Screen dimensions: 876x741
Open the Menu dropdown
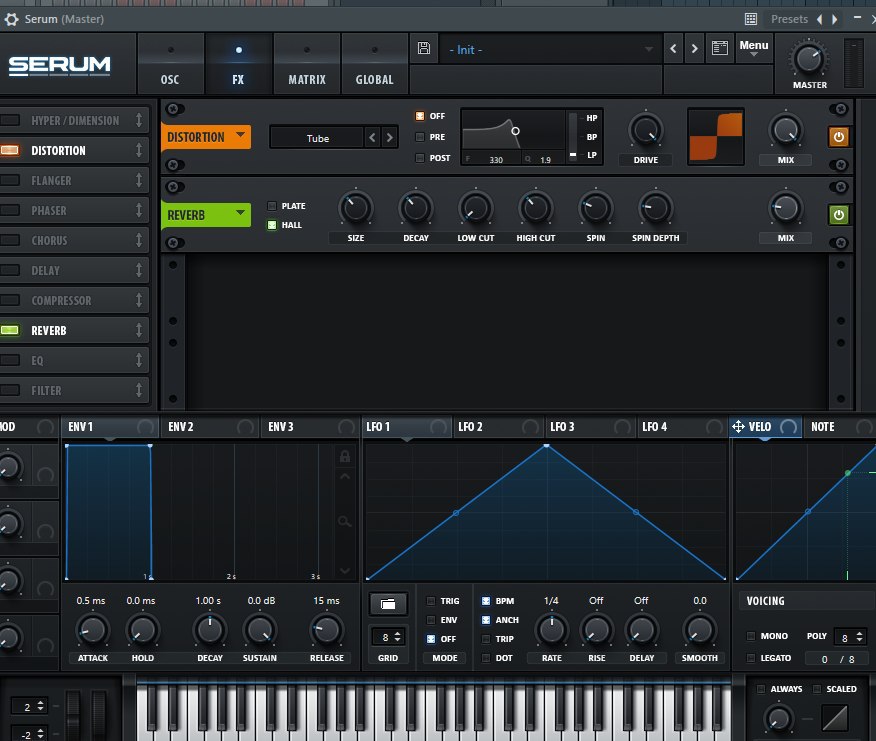[754, 48]
